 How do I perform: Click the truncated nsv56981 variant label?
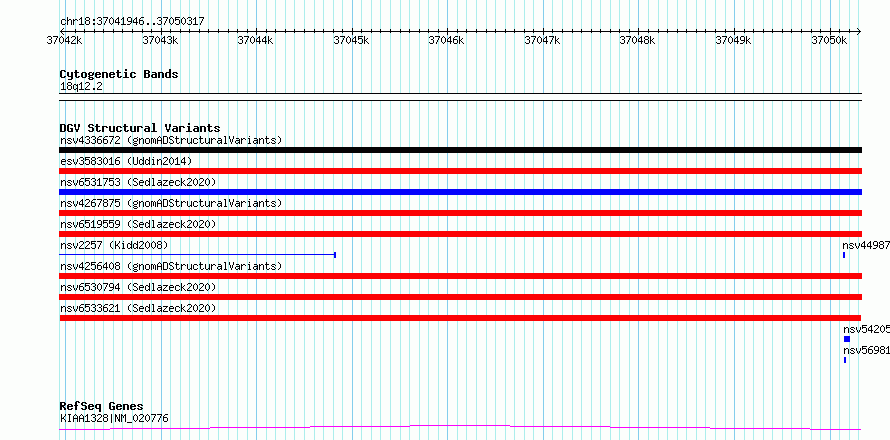[x=866, y=350]
